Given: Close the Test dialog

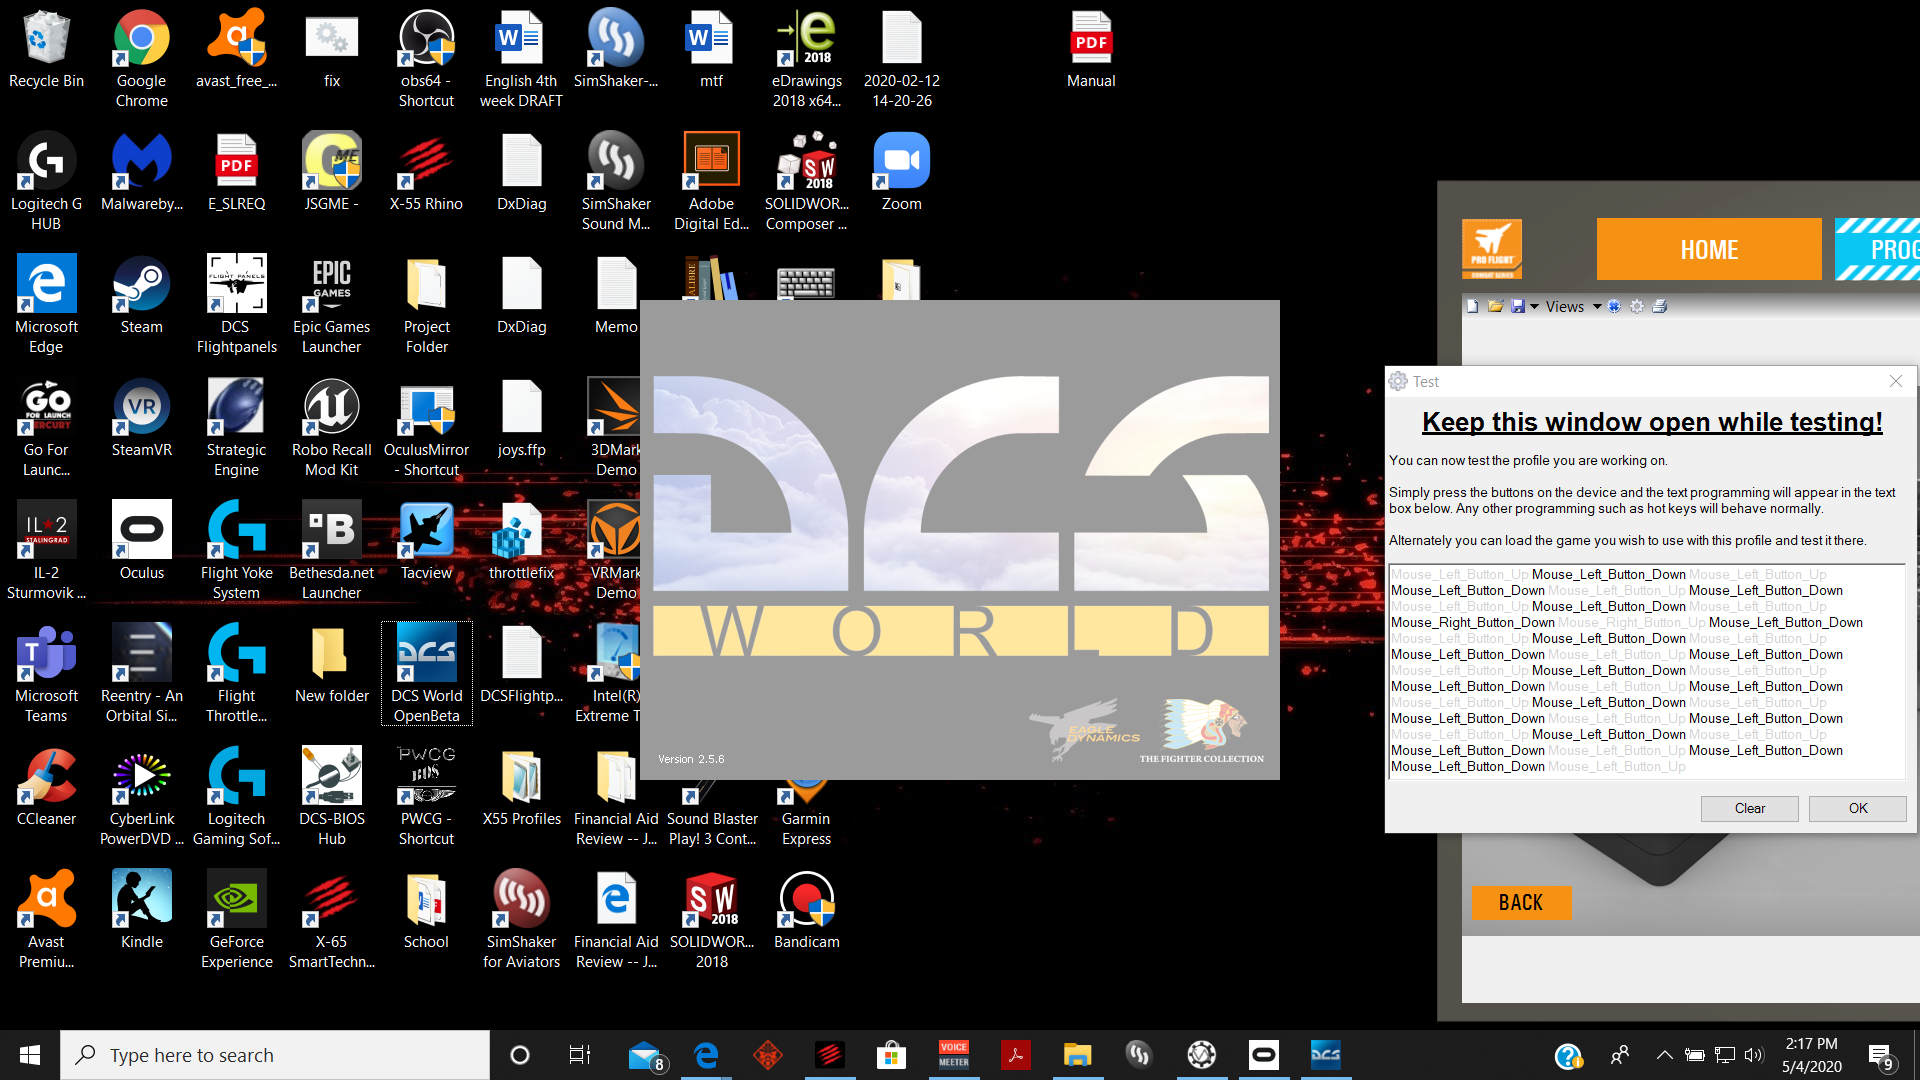Looking at the screenshot, I should pos(1895,381).
